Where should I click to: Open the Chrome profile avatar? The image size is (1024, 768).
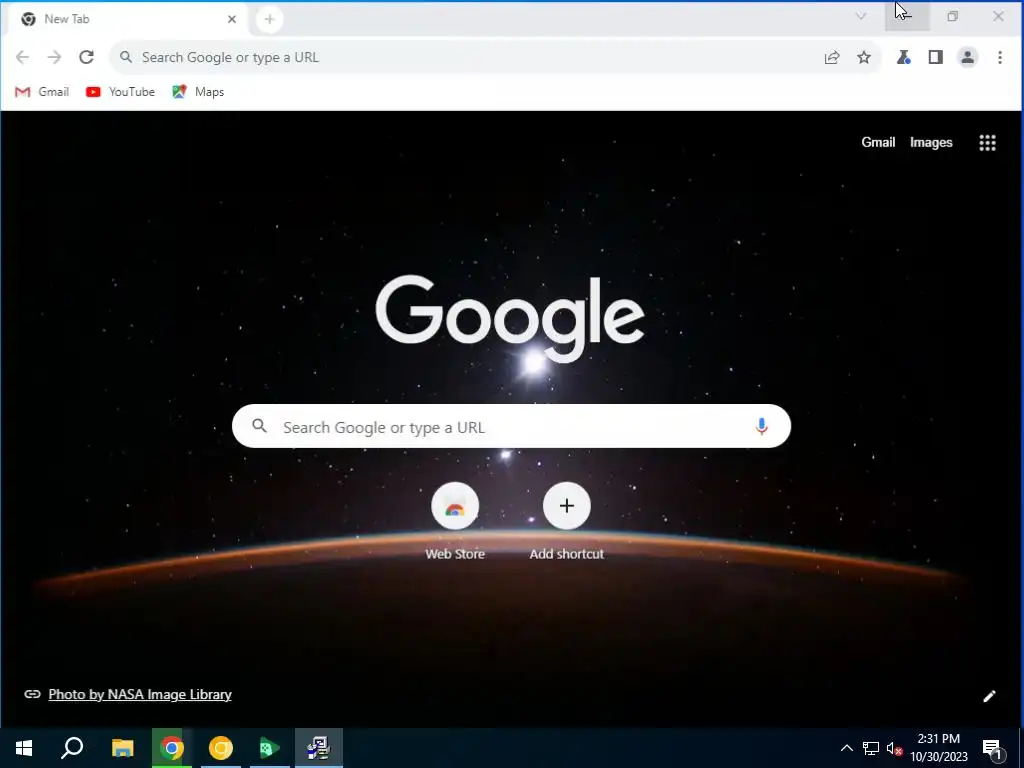pyautogui.click(x=967, y=57)
